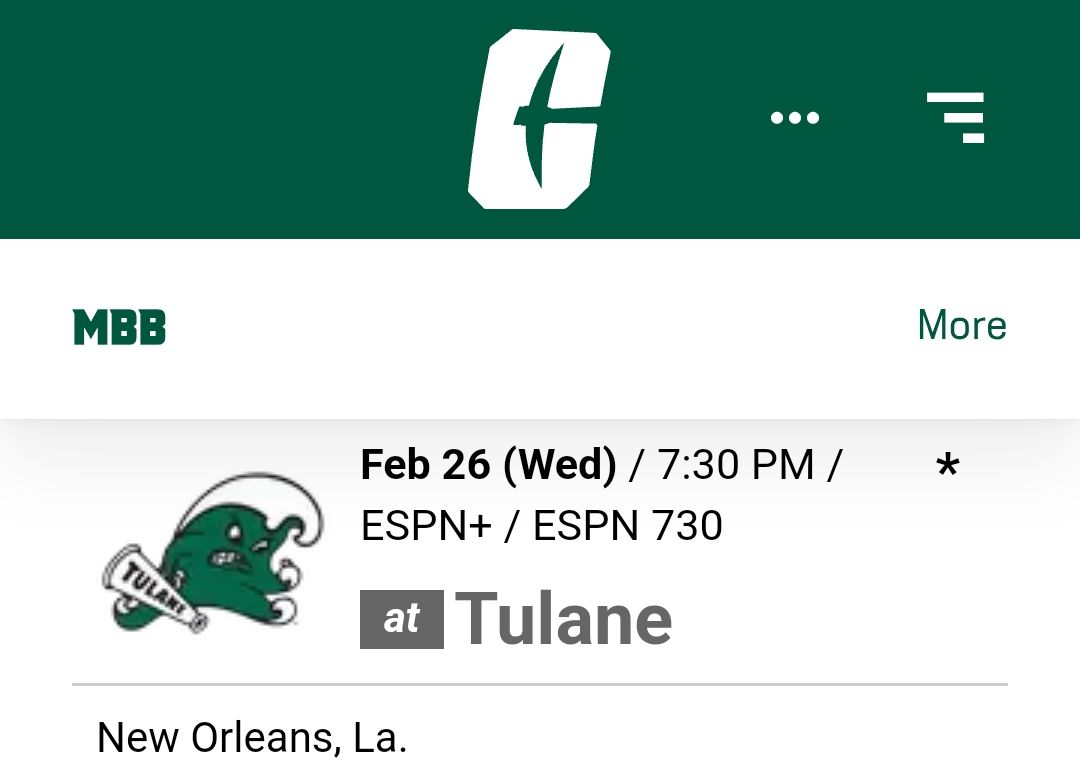1080x768 pixels.
Task: Select the New Orleans, La. location text
Action: [x=252, y=738]
